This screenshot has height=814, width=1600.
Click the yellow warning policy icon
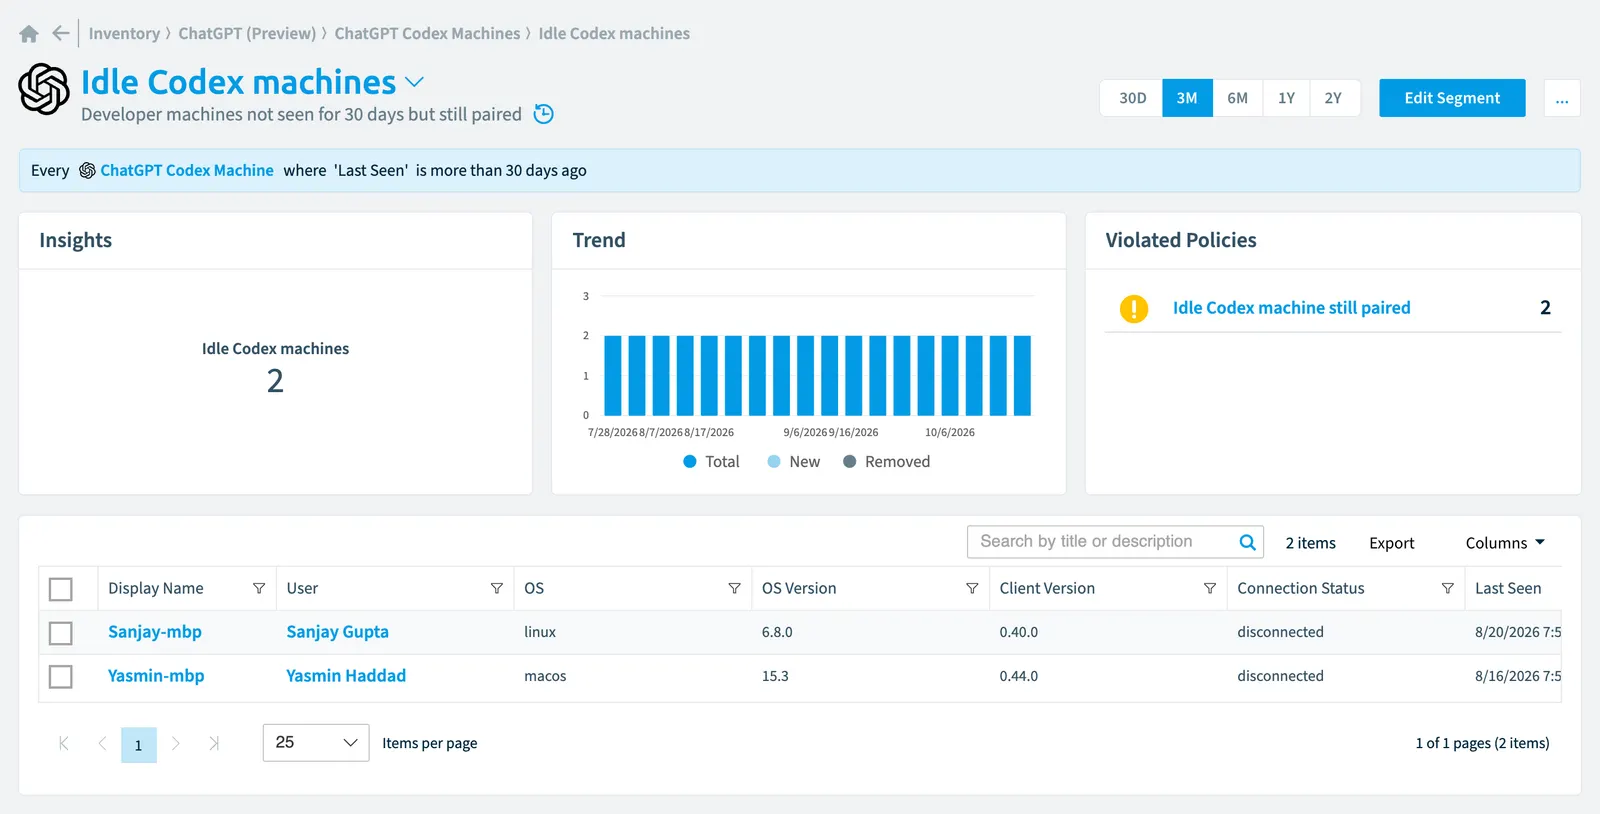tap(1134, 309)
